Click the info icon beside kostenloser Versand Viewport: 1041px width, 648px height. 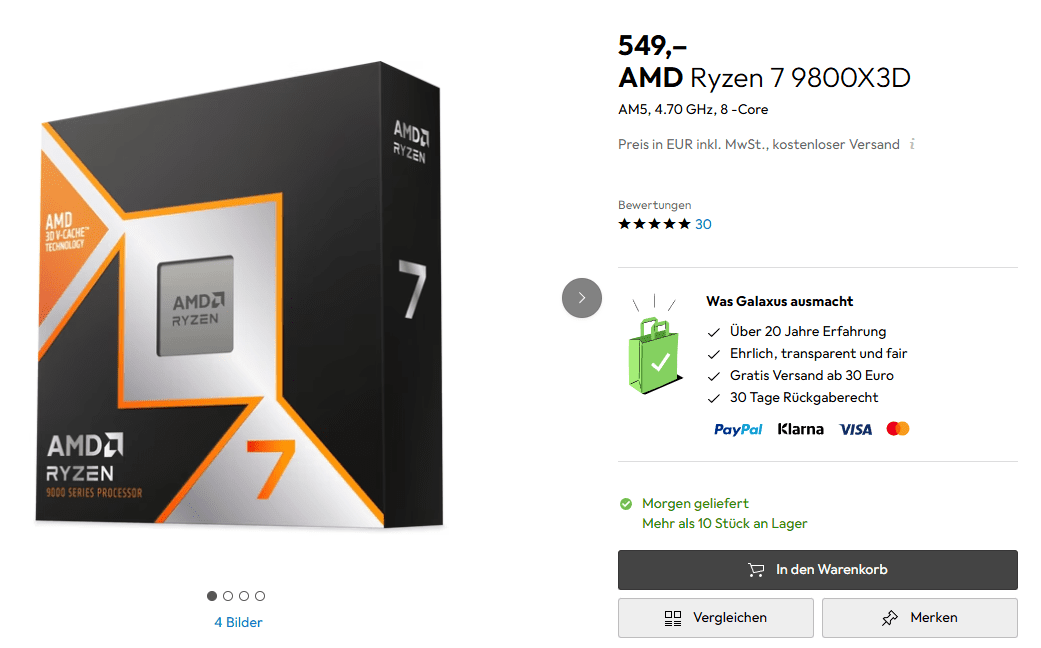click(x=911, y=144)
